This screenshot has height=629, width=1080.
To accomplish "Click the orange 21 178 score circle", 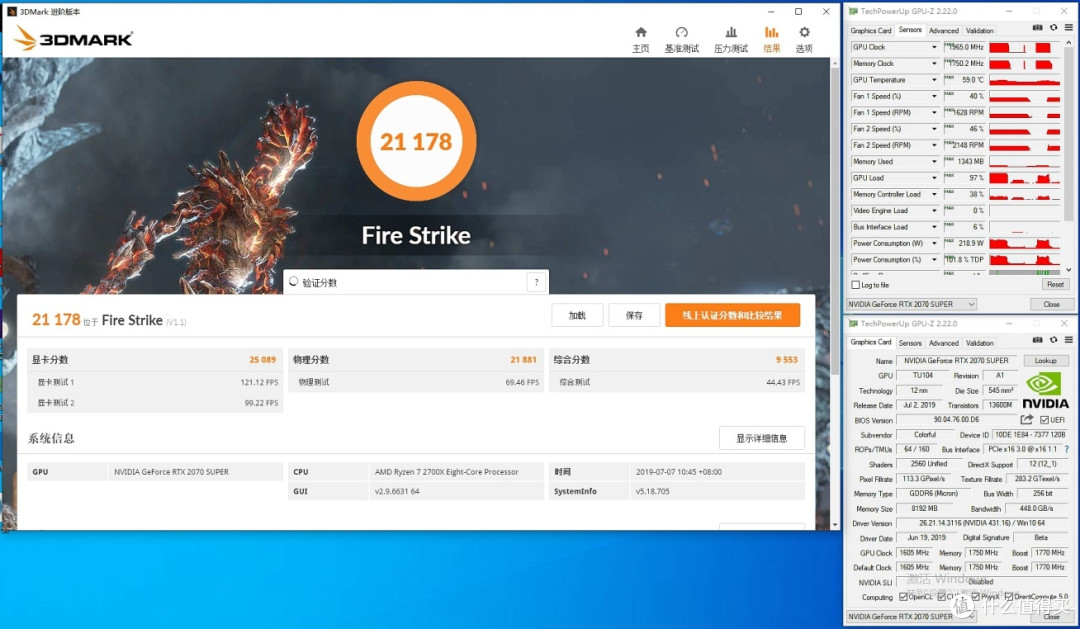I will [416, 141].
